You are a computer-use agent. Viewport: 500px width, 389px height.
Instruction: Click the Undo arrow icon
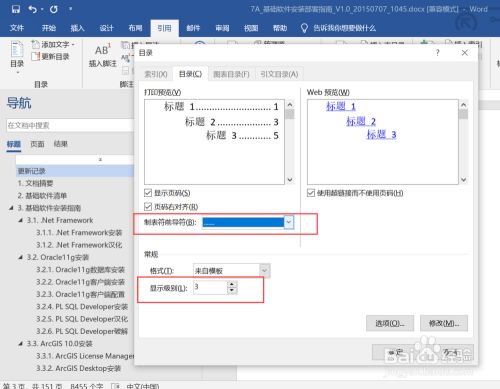point(33,9)
